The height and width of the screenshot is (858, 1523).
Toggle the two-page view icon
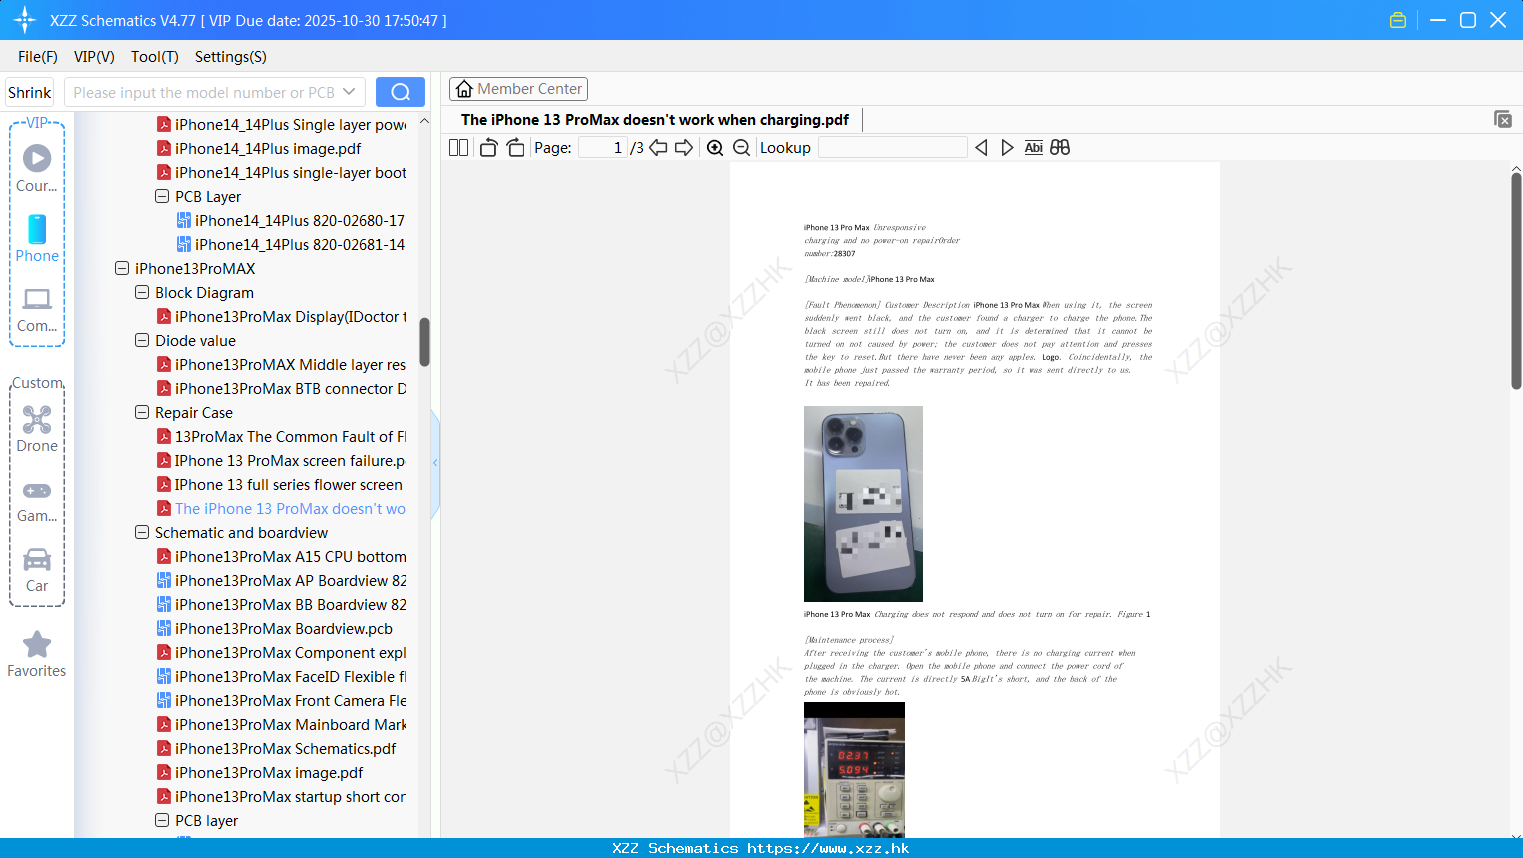(x=458, y=147)
